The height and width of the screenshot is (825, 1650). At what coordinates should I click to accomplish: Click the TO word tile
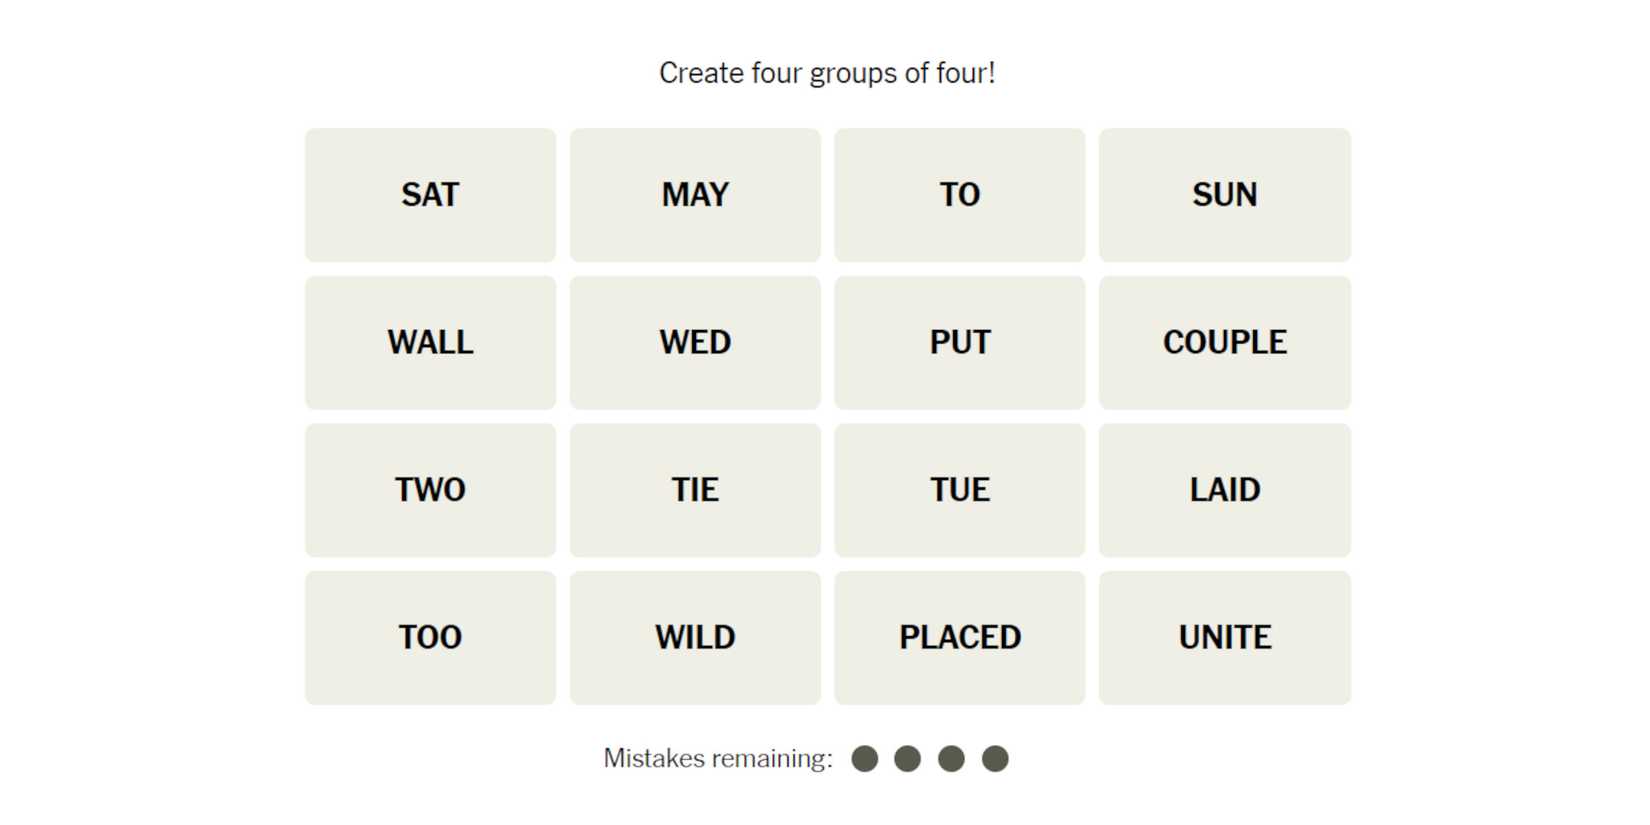point(959,195)
